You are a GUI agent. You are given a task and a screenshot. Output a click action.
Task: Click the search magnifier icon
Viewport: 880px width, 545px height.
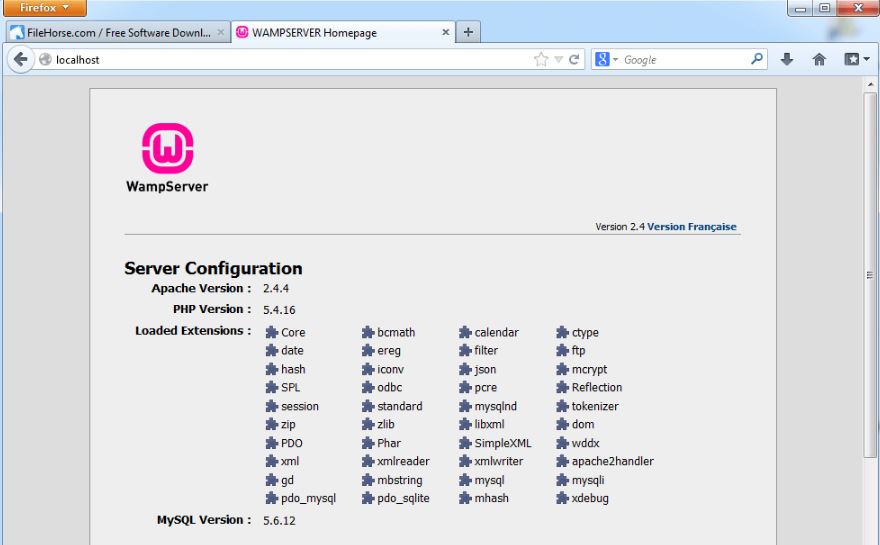757,58
